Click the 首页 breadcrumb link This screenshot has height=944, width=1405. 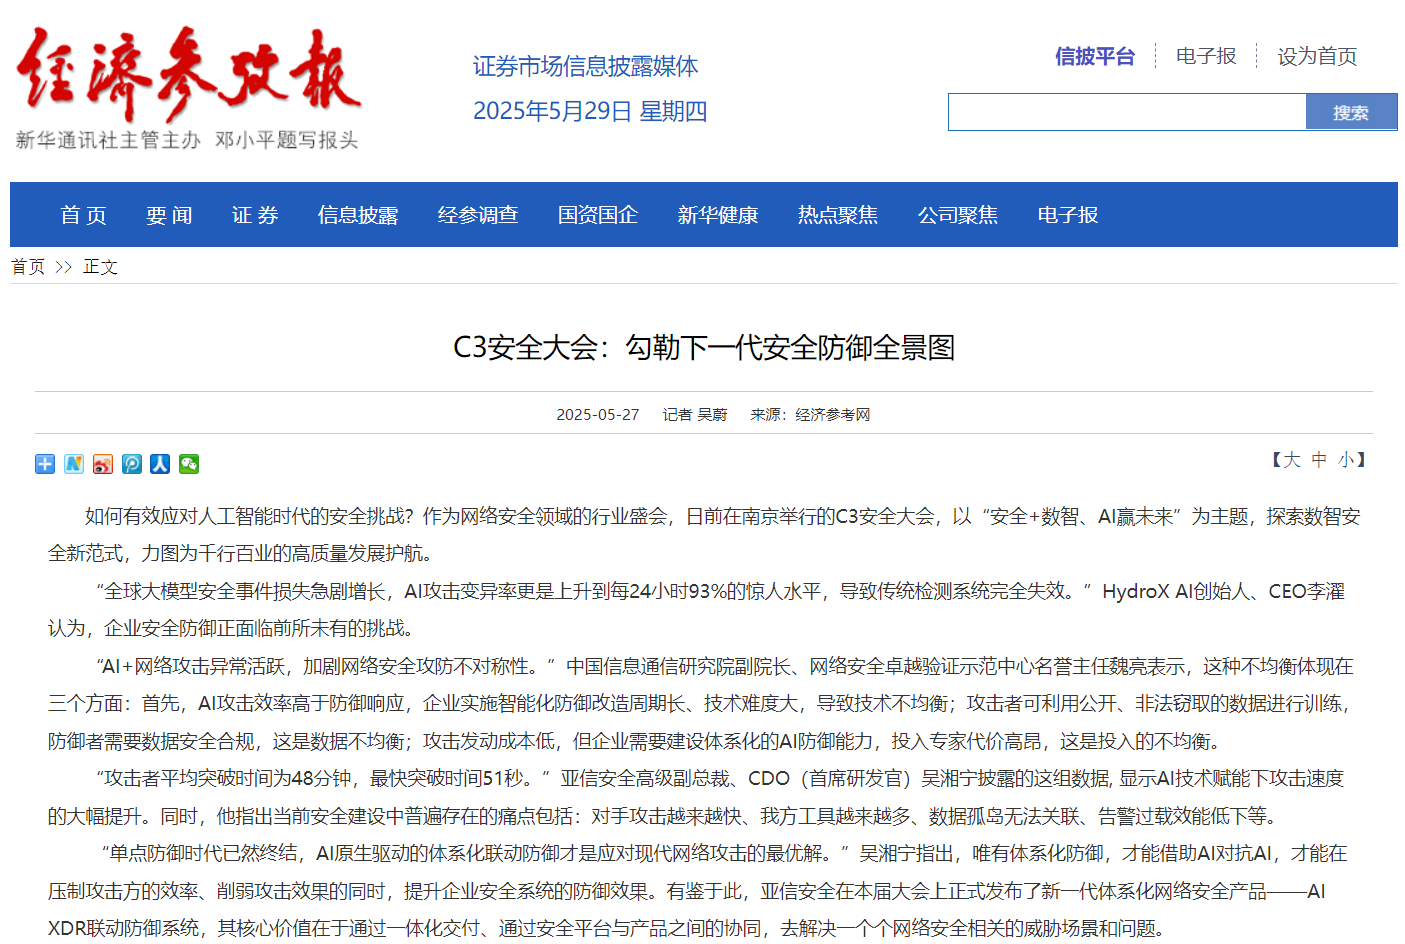(28, 267)
